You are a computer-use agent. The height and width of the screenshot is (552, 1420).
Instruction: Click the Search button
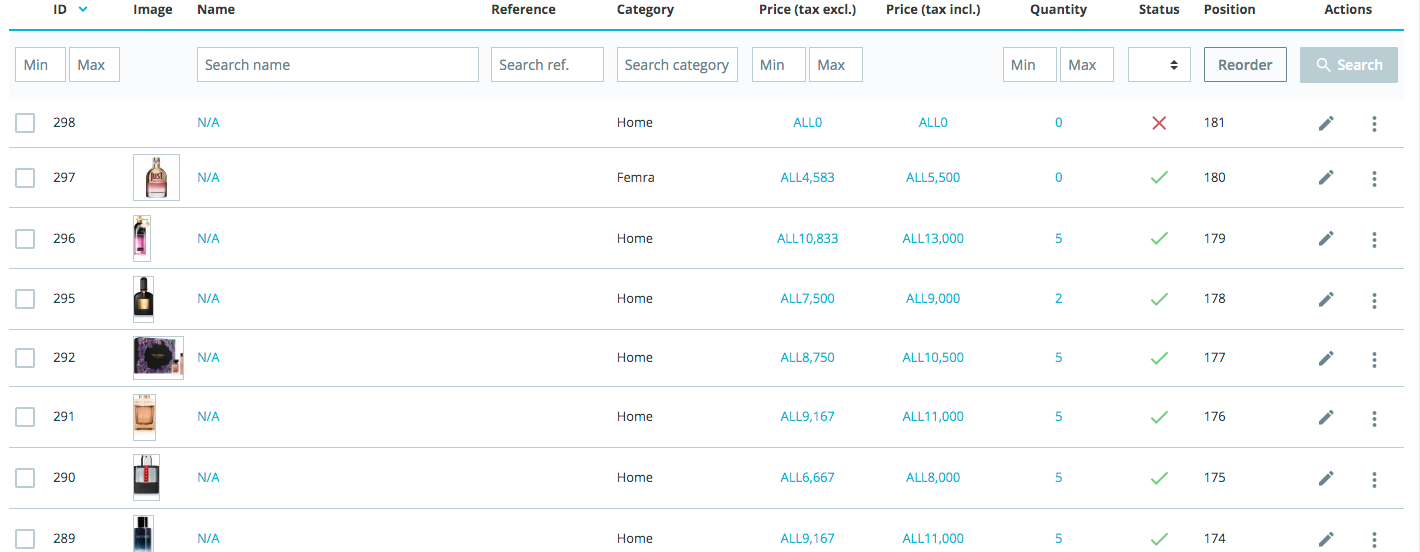pyautogui.click(x=1348, y=65)
